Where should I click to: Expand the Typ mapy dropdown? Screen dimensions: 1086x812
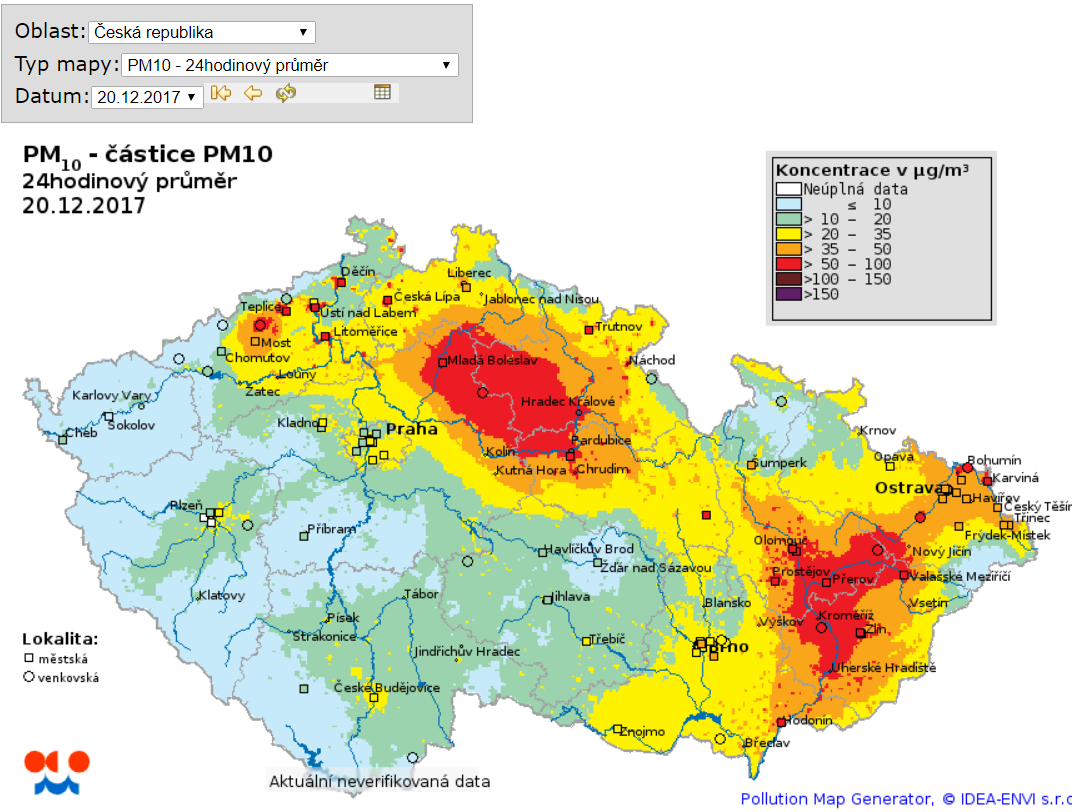[289, 66]
